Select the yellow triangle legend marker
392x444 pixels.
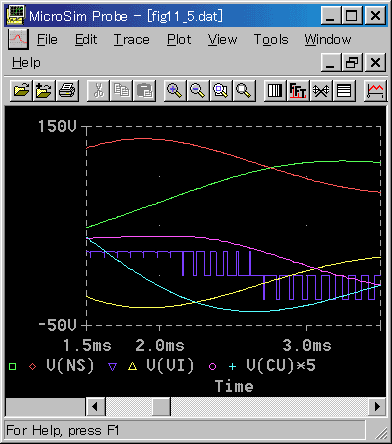pos(133,366)
